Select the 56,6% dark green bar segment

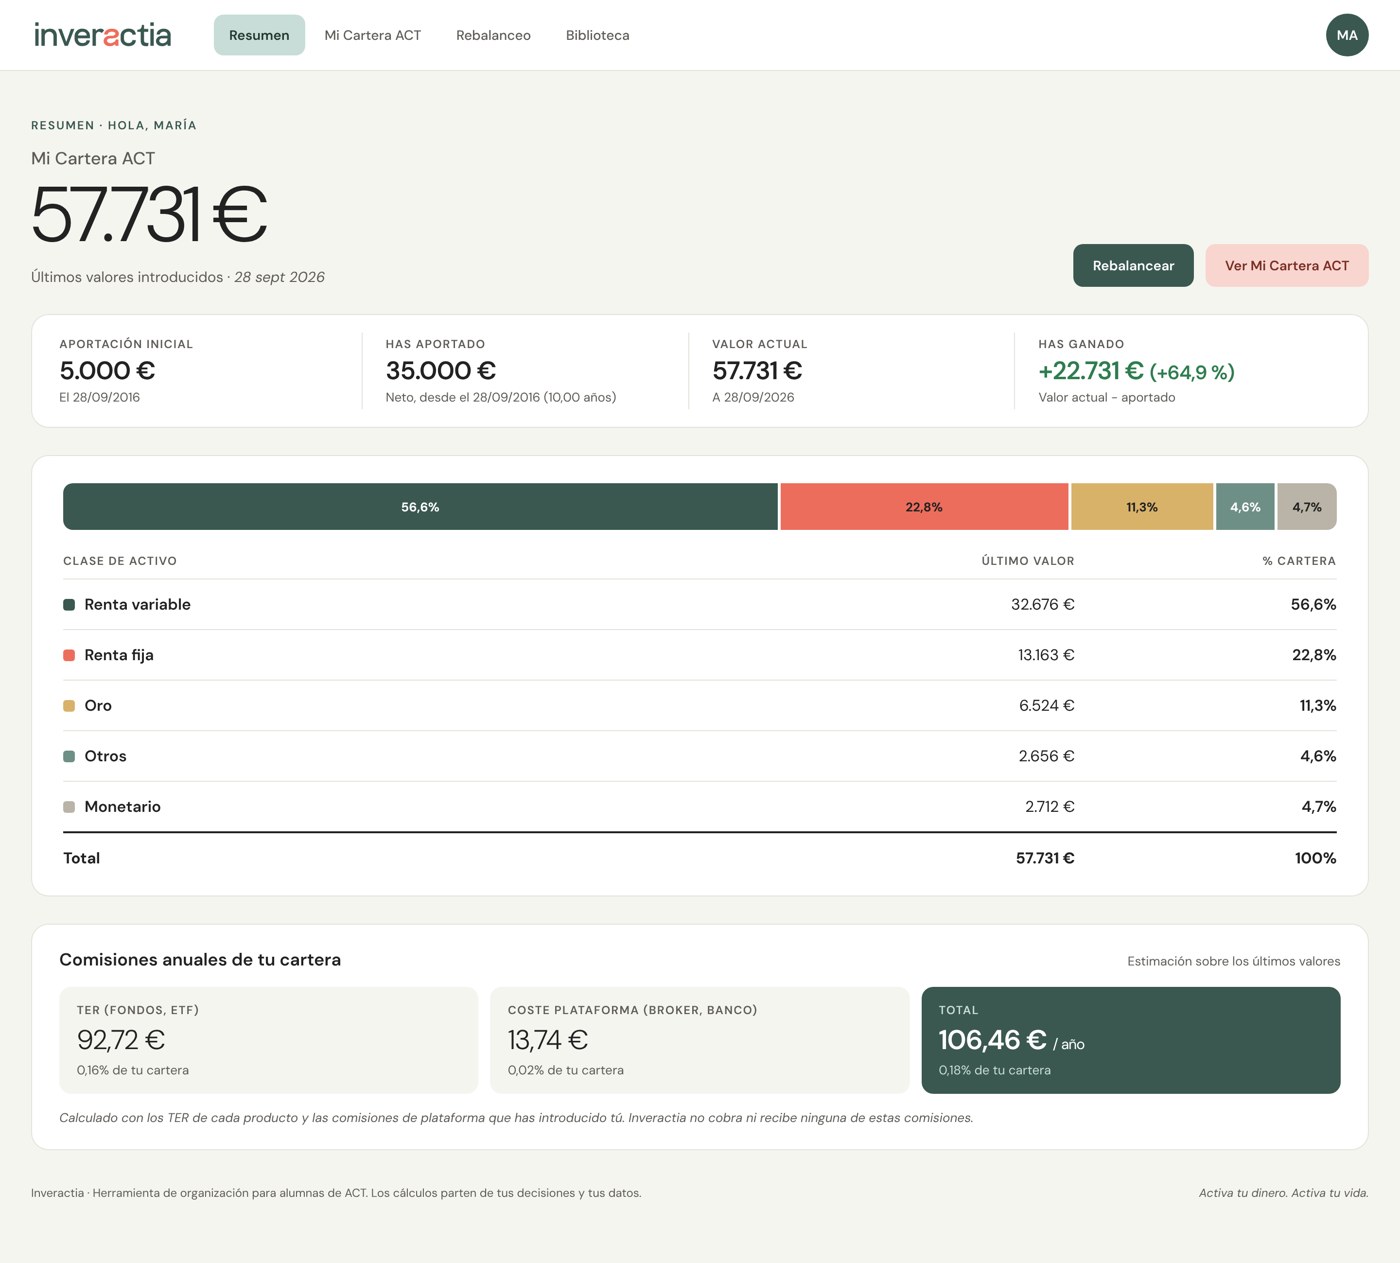pyautogui.click(x=420, y=507)
